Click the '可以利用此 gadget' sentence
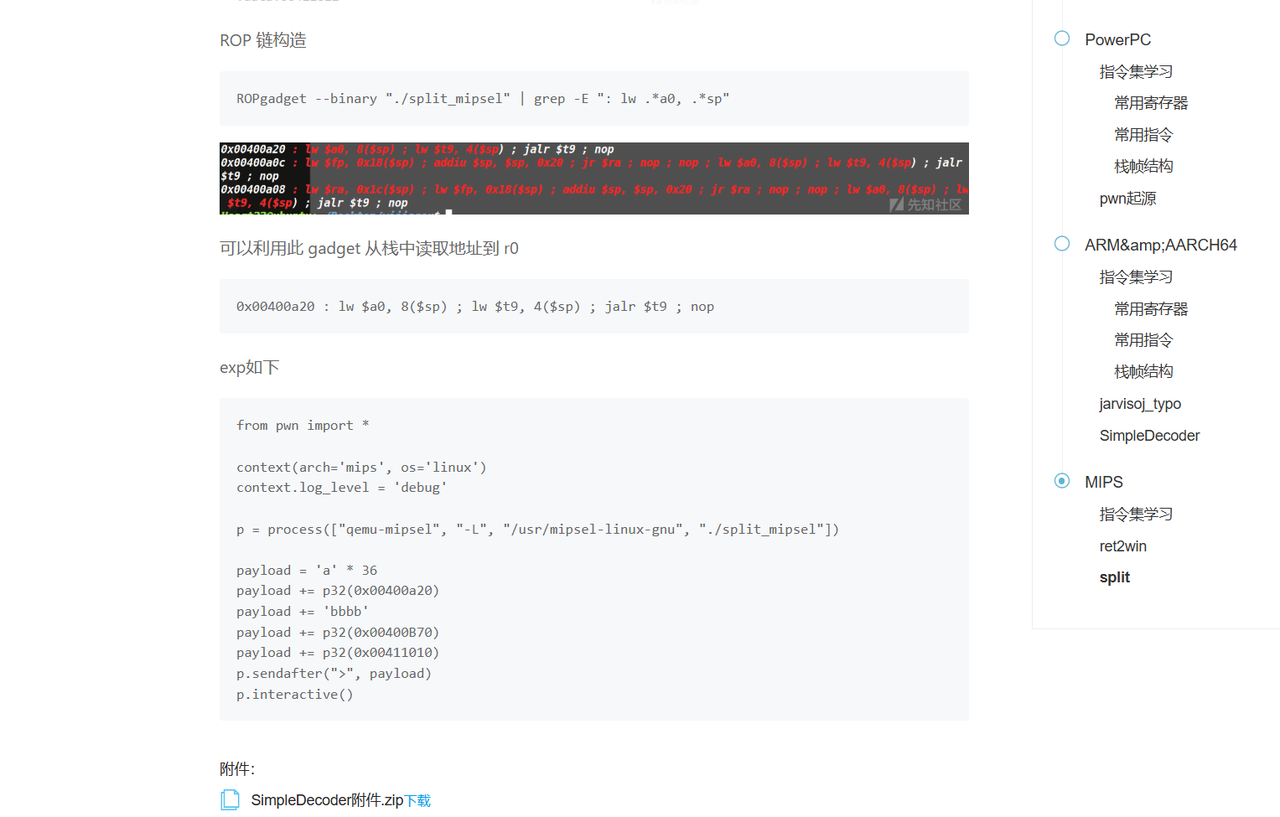Image resolution: width=1280 pixels, height=817 pixels. point(369,248)
